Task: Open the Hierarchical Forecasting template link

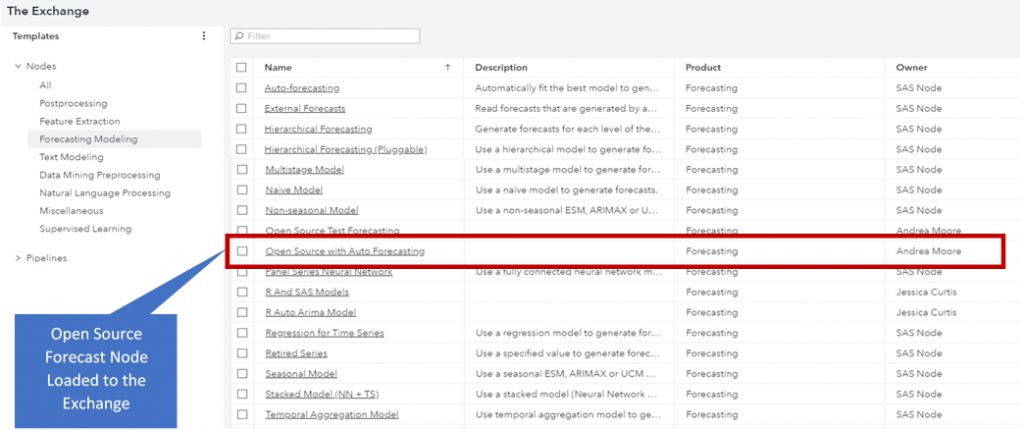Action: (318, 129)
